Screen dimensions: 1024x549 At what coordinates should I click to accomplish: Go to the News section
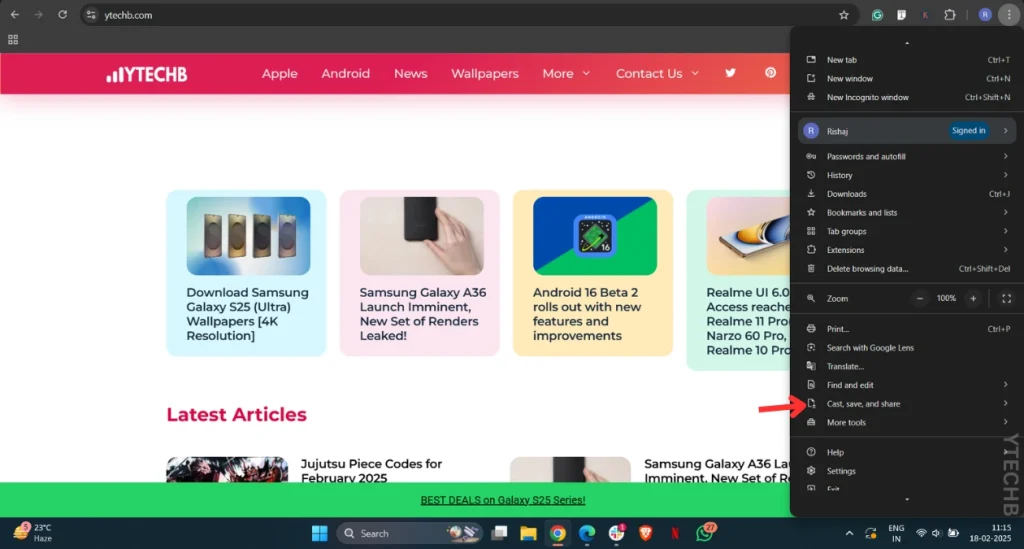tap(410, 74)
